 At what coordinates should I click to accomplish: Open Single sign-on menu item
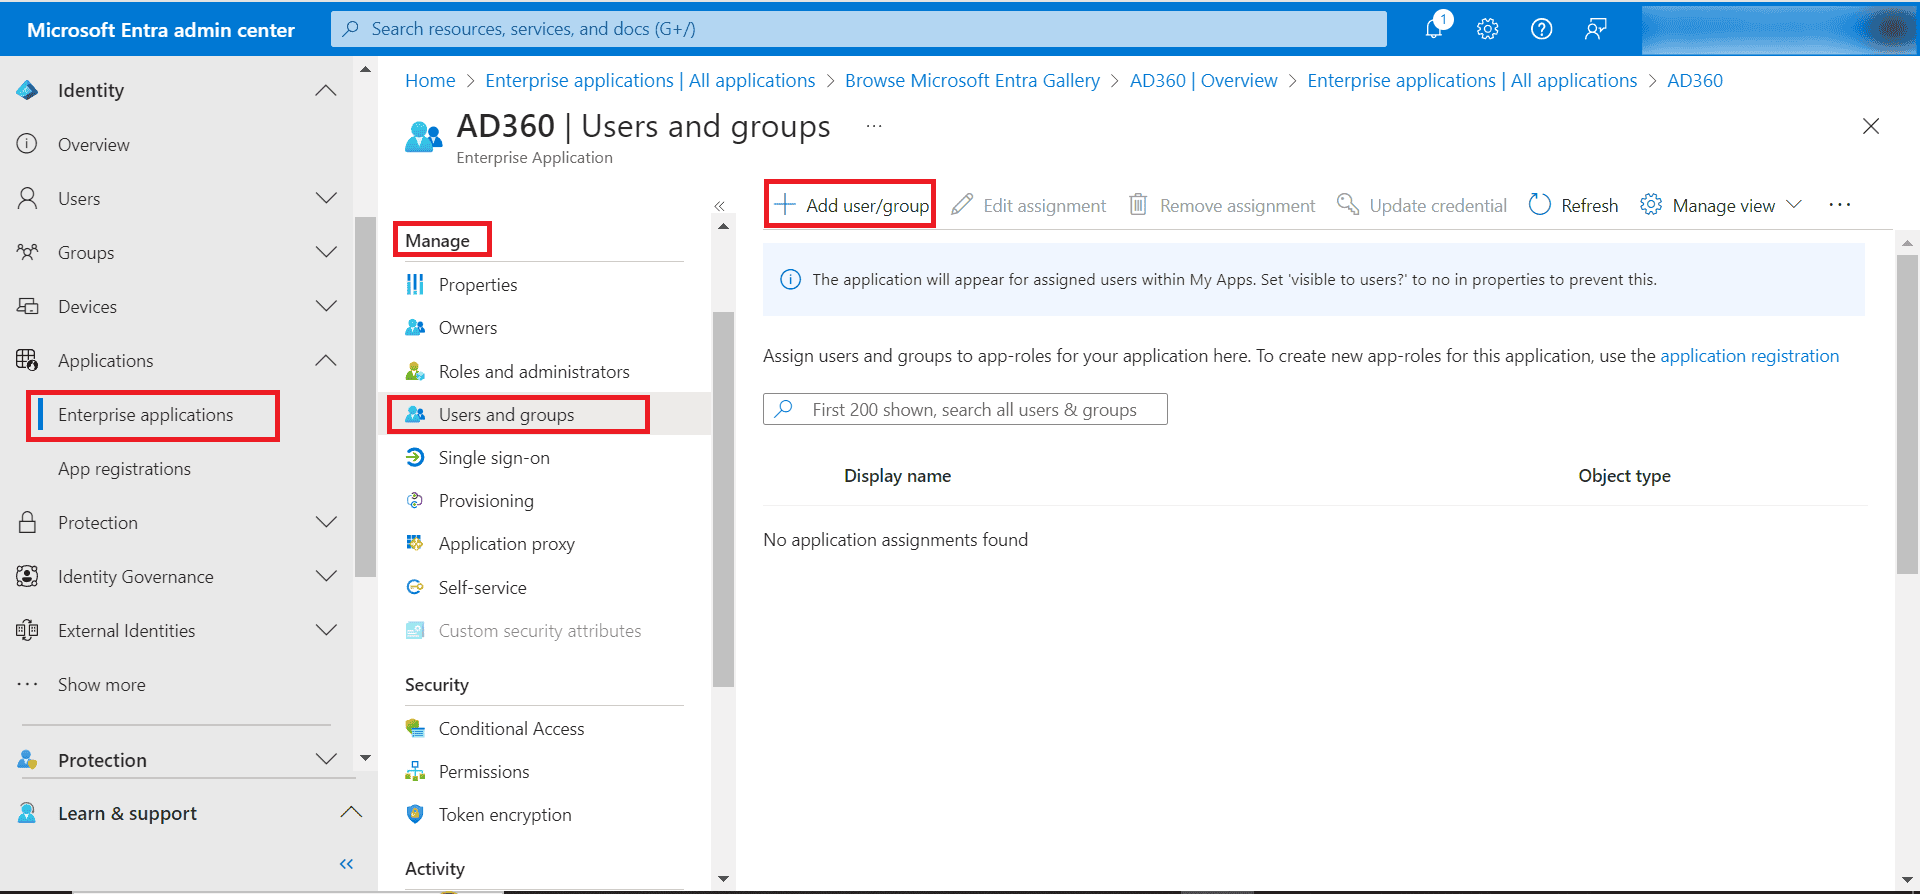tap(494, 458)
